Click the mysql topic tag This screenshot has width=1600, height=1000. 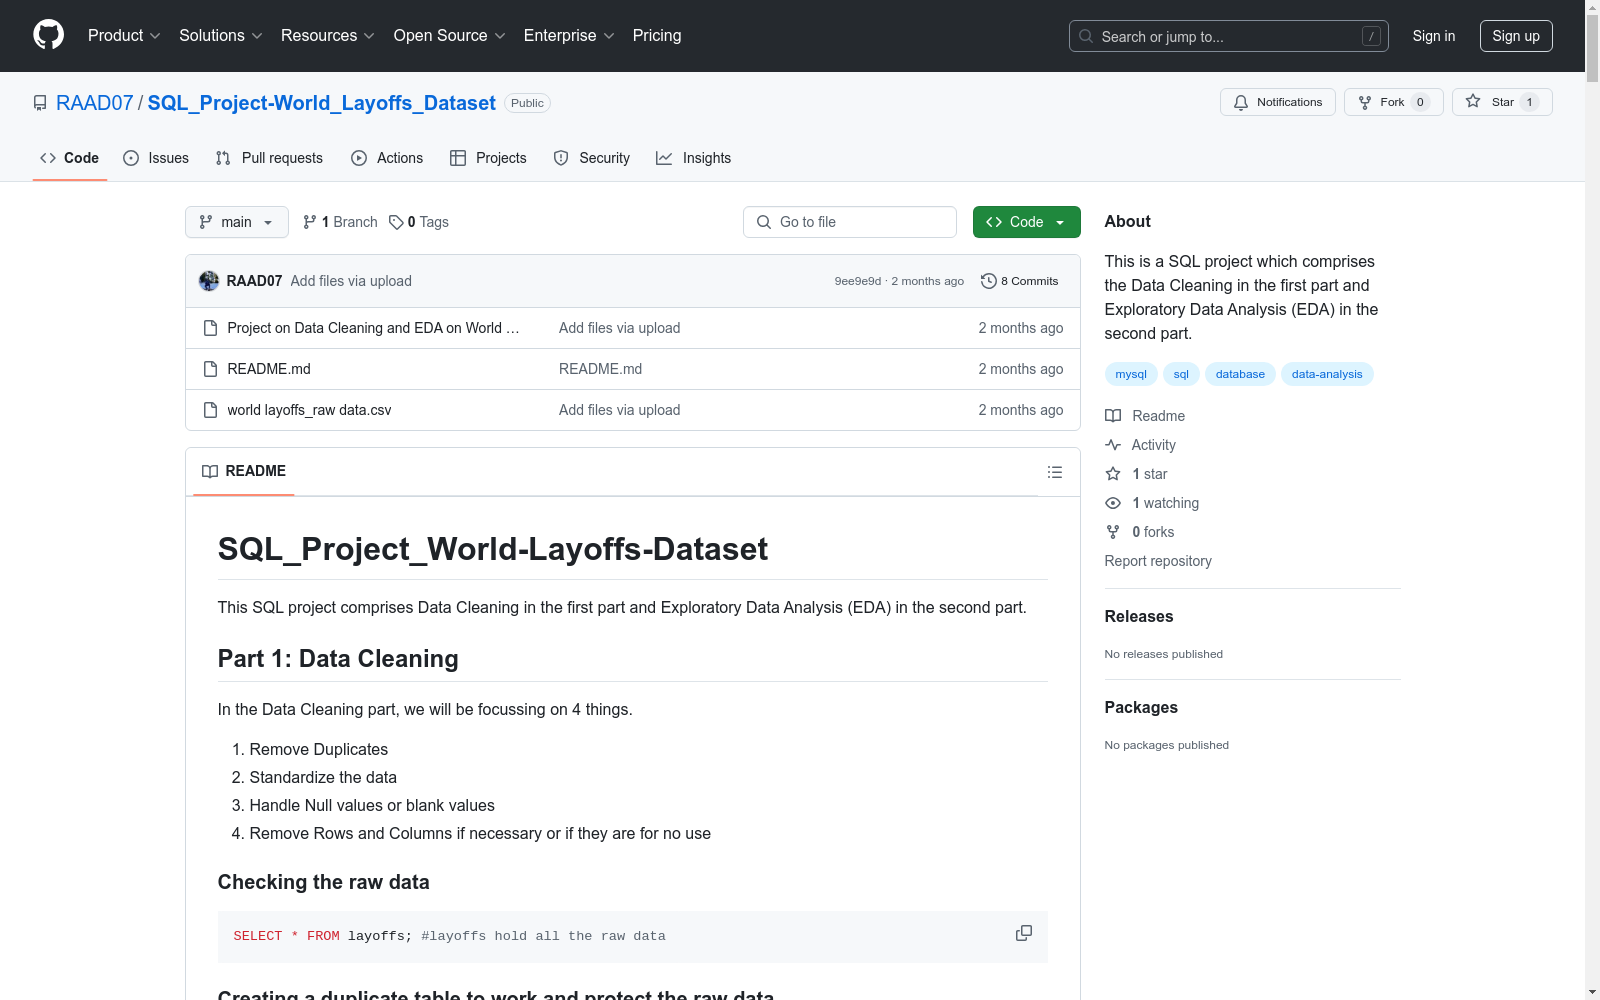tap(1131, 374)
